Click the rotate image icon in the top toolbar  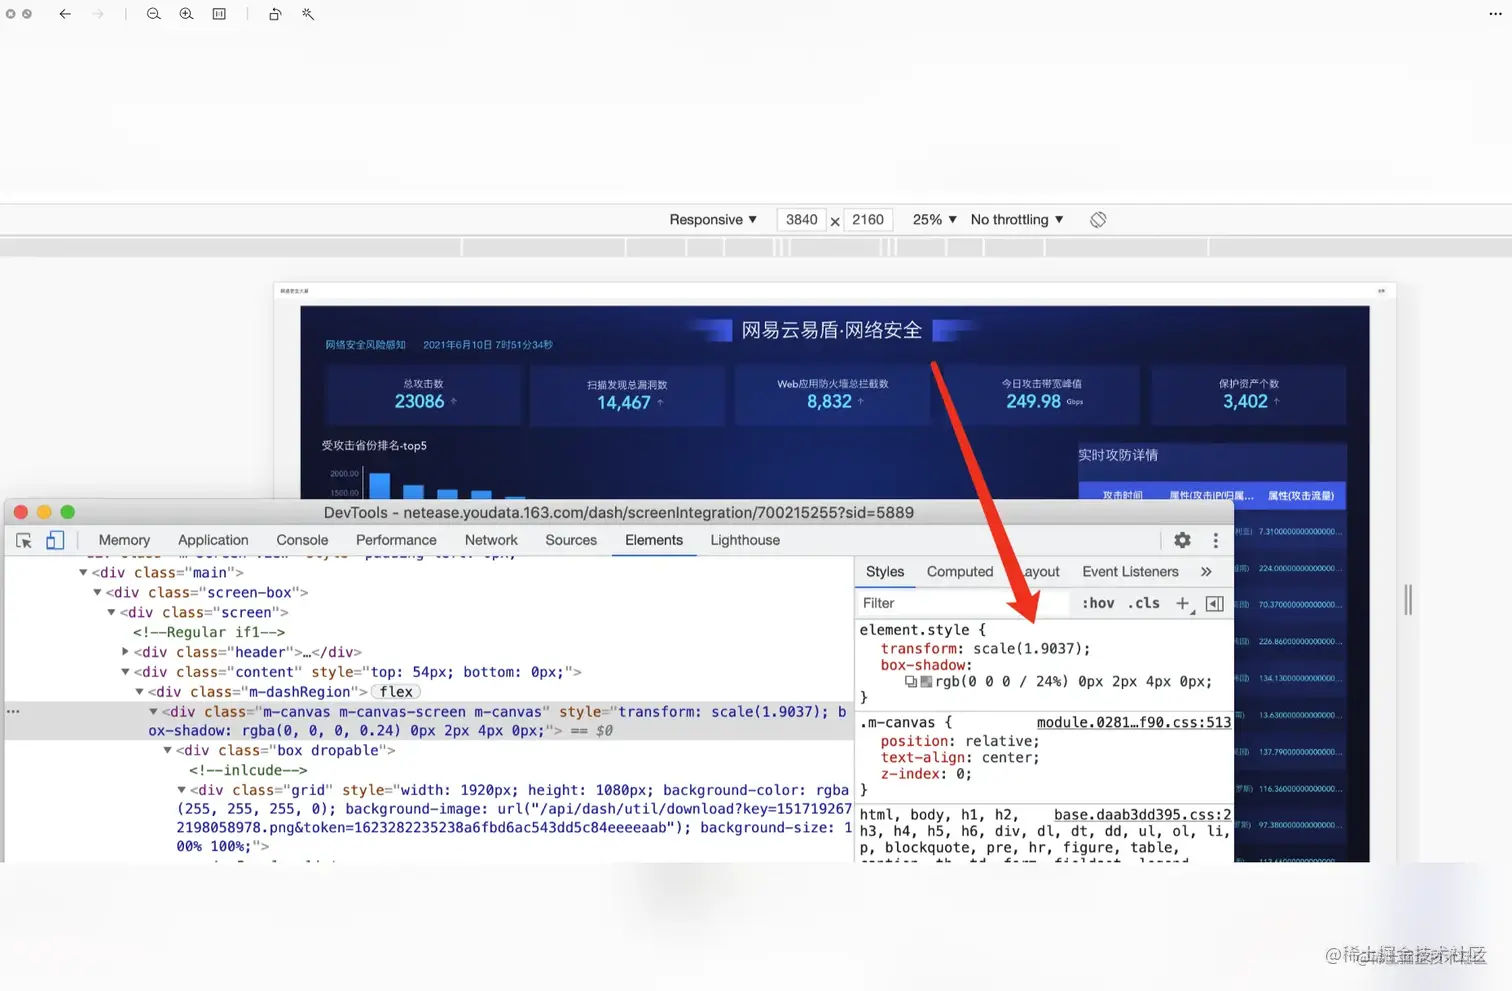[275, 14]
